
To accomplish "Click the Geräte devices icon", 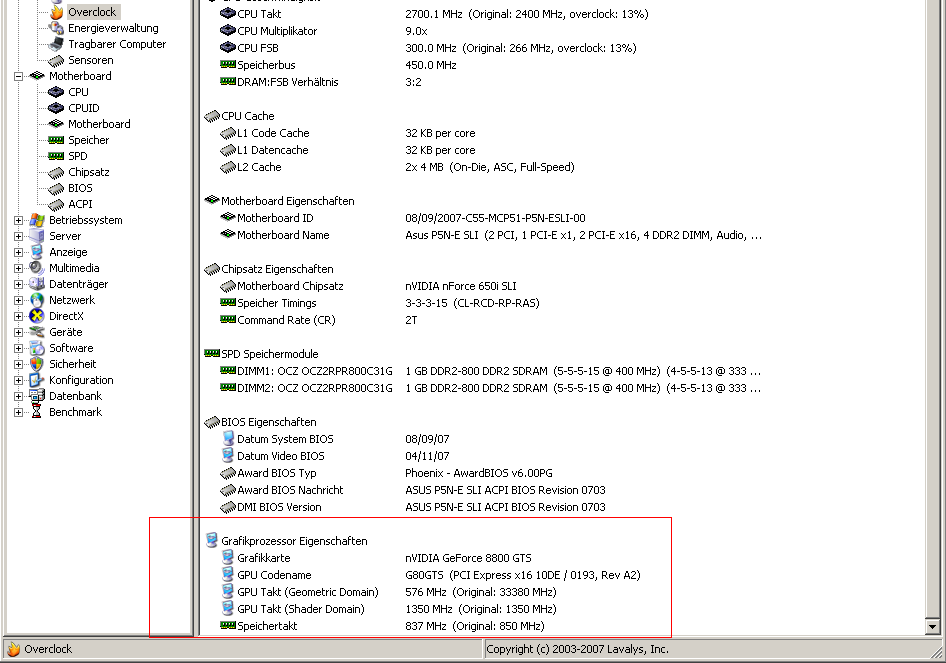I will 37,332.
